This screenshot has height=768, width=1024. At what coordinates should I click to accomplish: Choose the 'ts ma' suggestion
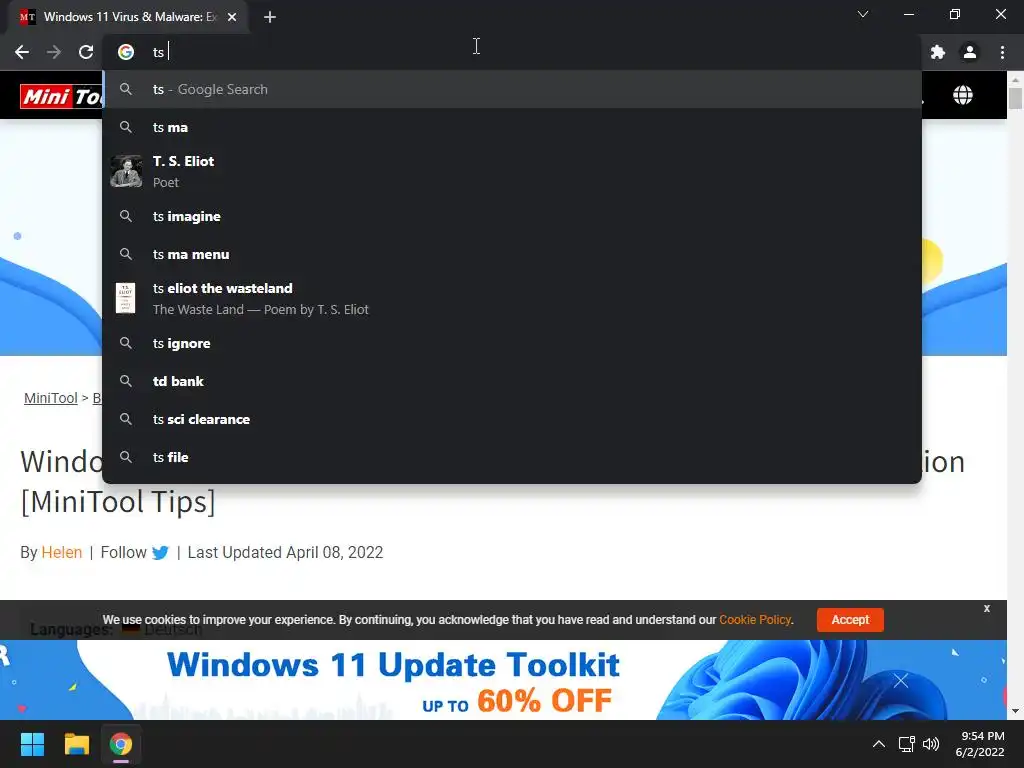click(512, 127)
